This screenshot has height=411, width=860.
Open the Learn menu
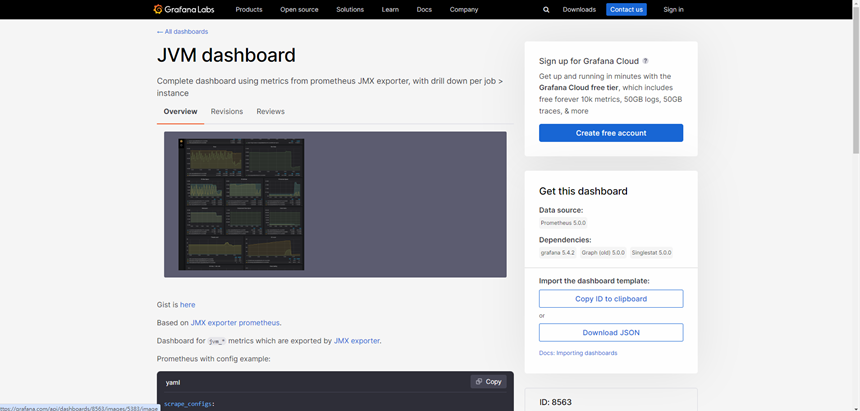click(x=390, y=9)
